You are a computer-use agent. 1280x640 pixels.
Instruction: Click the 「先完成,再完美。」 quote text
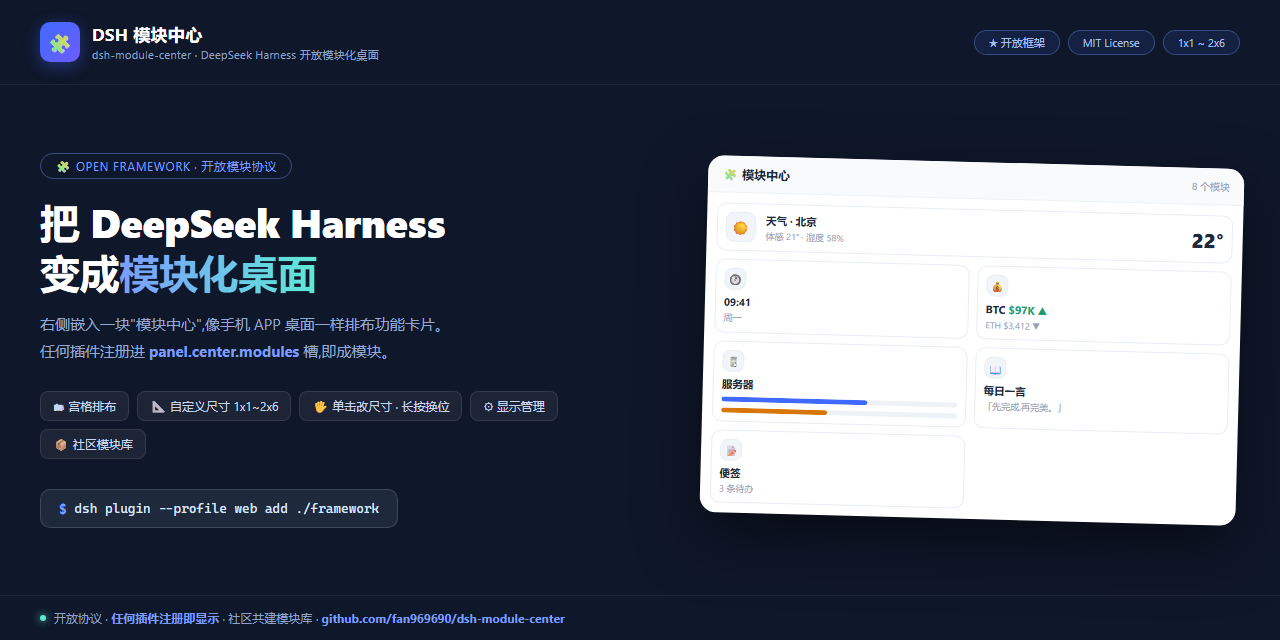1023,407
